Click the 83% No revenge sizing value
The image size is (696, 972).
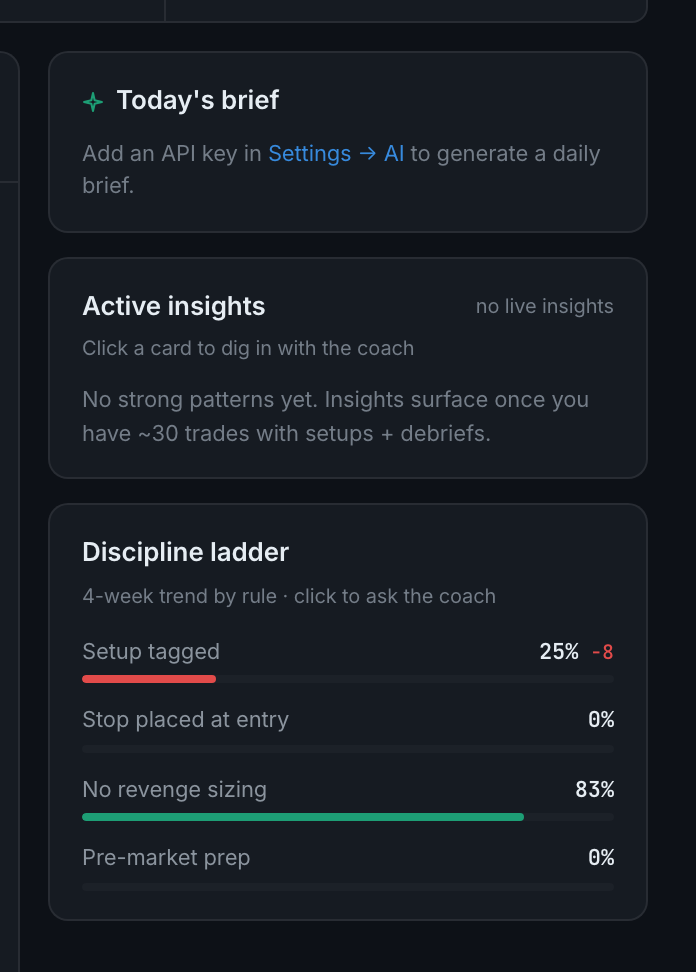[x=594, y=790]
